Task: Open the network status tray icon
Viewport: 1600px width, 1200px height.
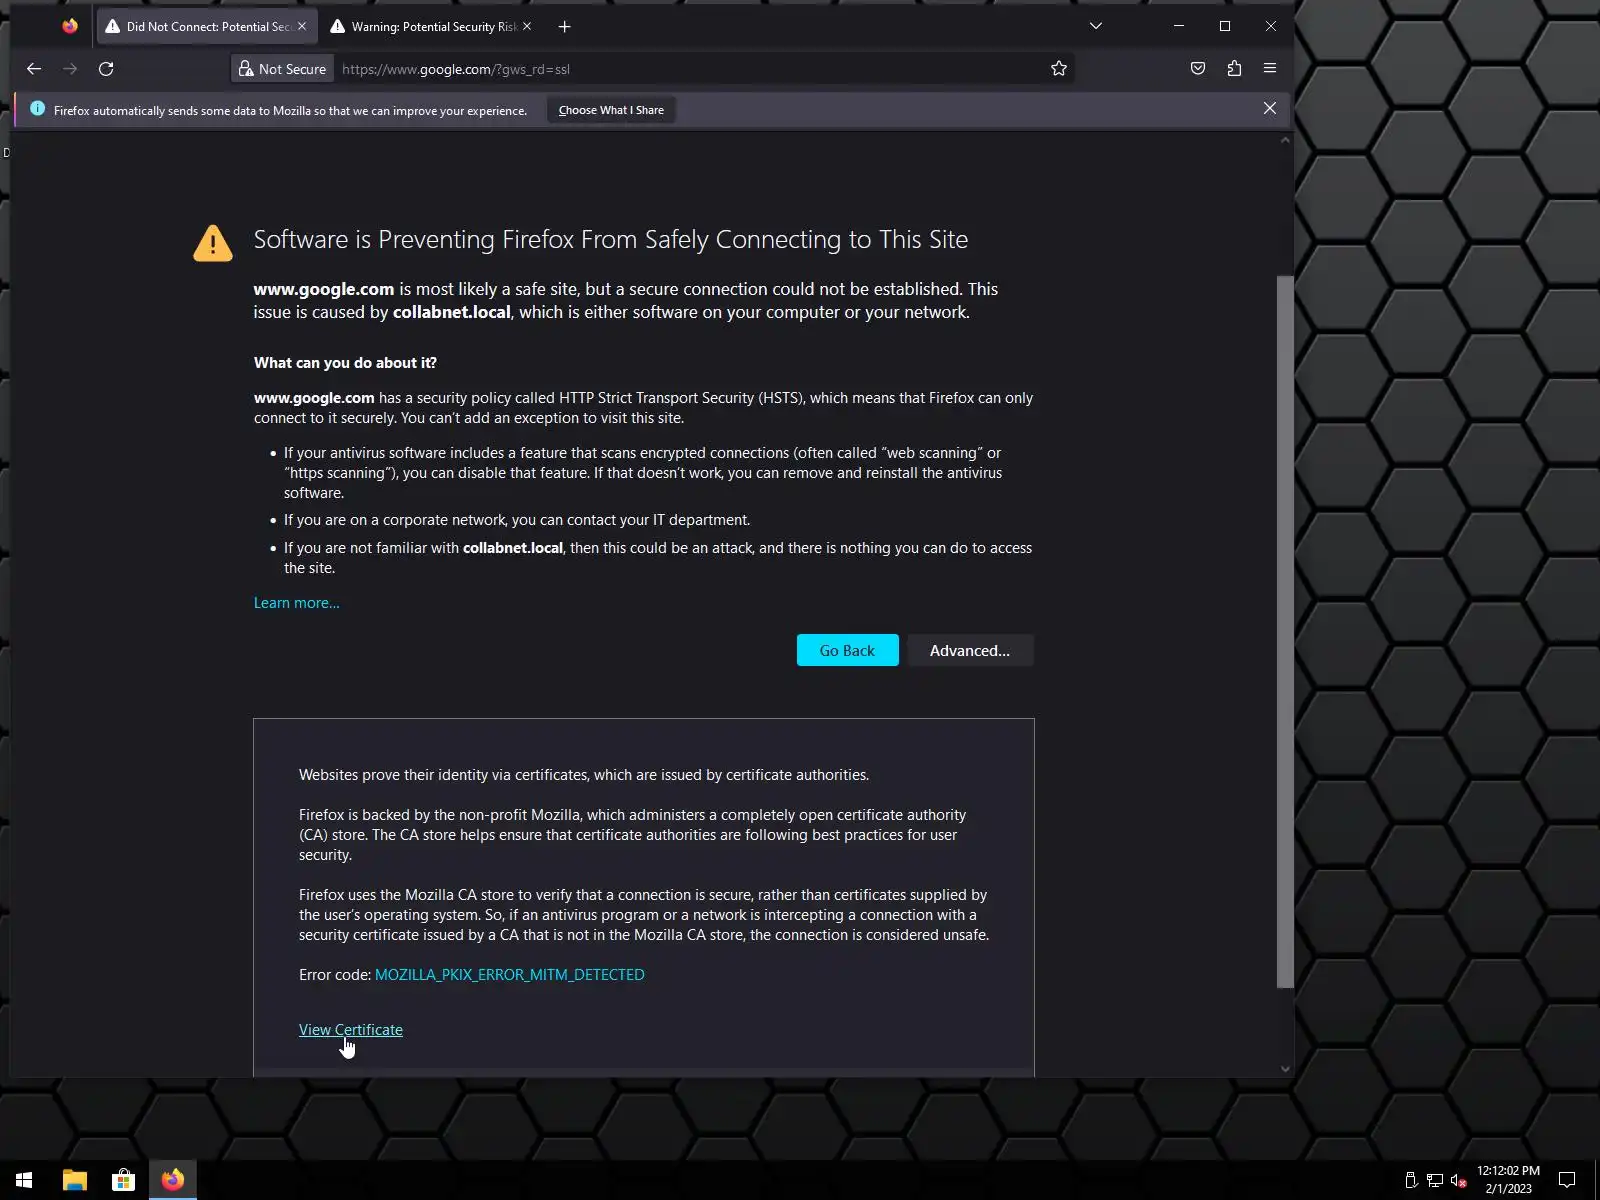Action: click(x=1435, y=1180)
